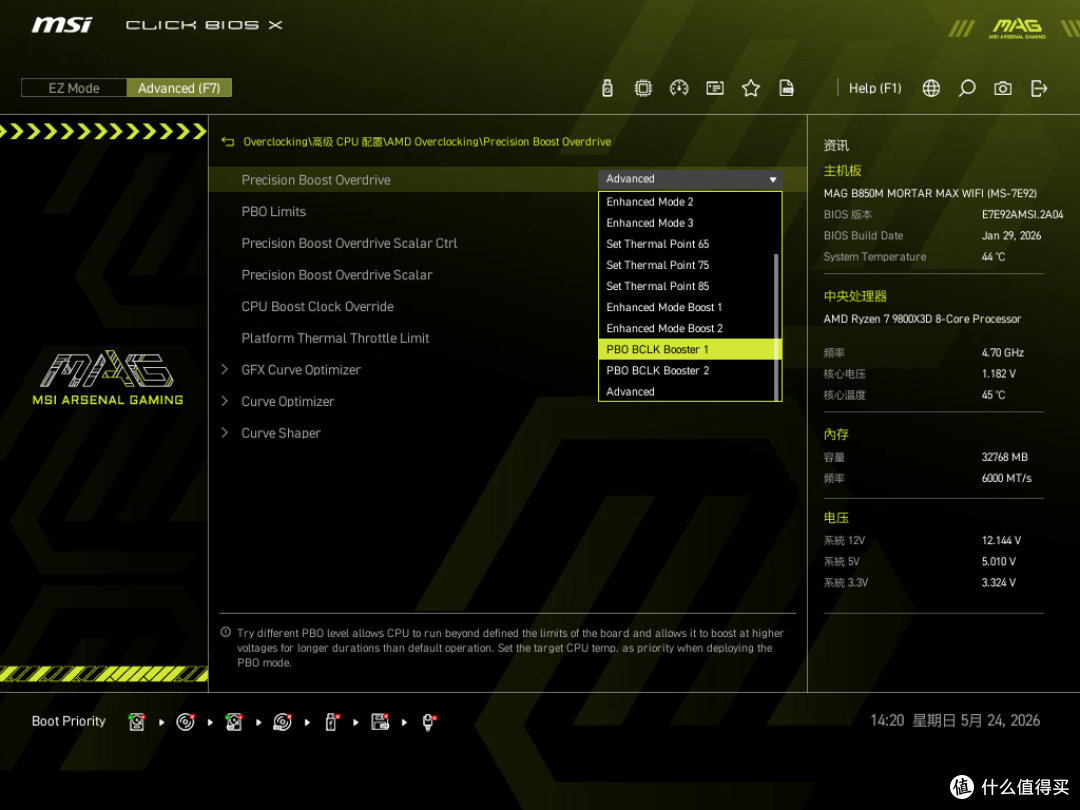1080x810 pixels.
Task: Click System Temperature 44 °C value
Action: pos(993,257)
